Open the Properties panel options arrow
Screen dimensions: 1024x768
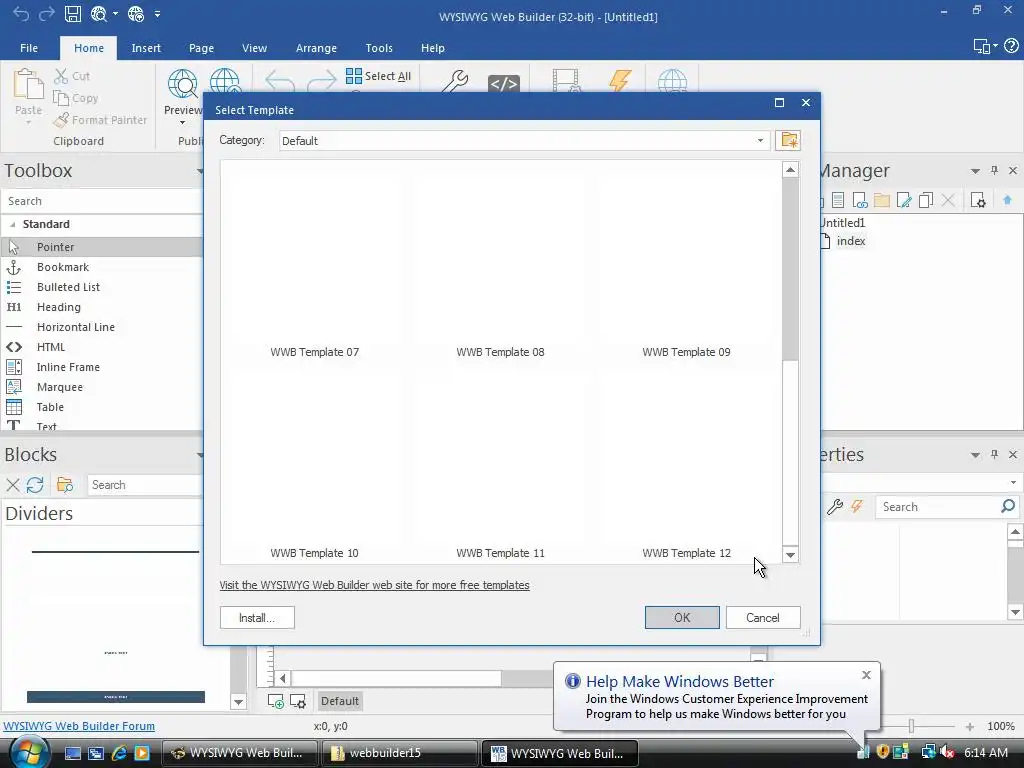click(x=975, y=455)
